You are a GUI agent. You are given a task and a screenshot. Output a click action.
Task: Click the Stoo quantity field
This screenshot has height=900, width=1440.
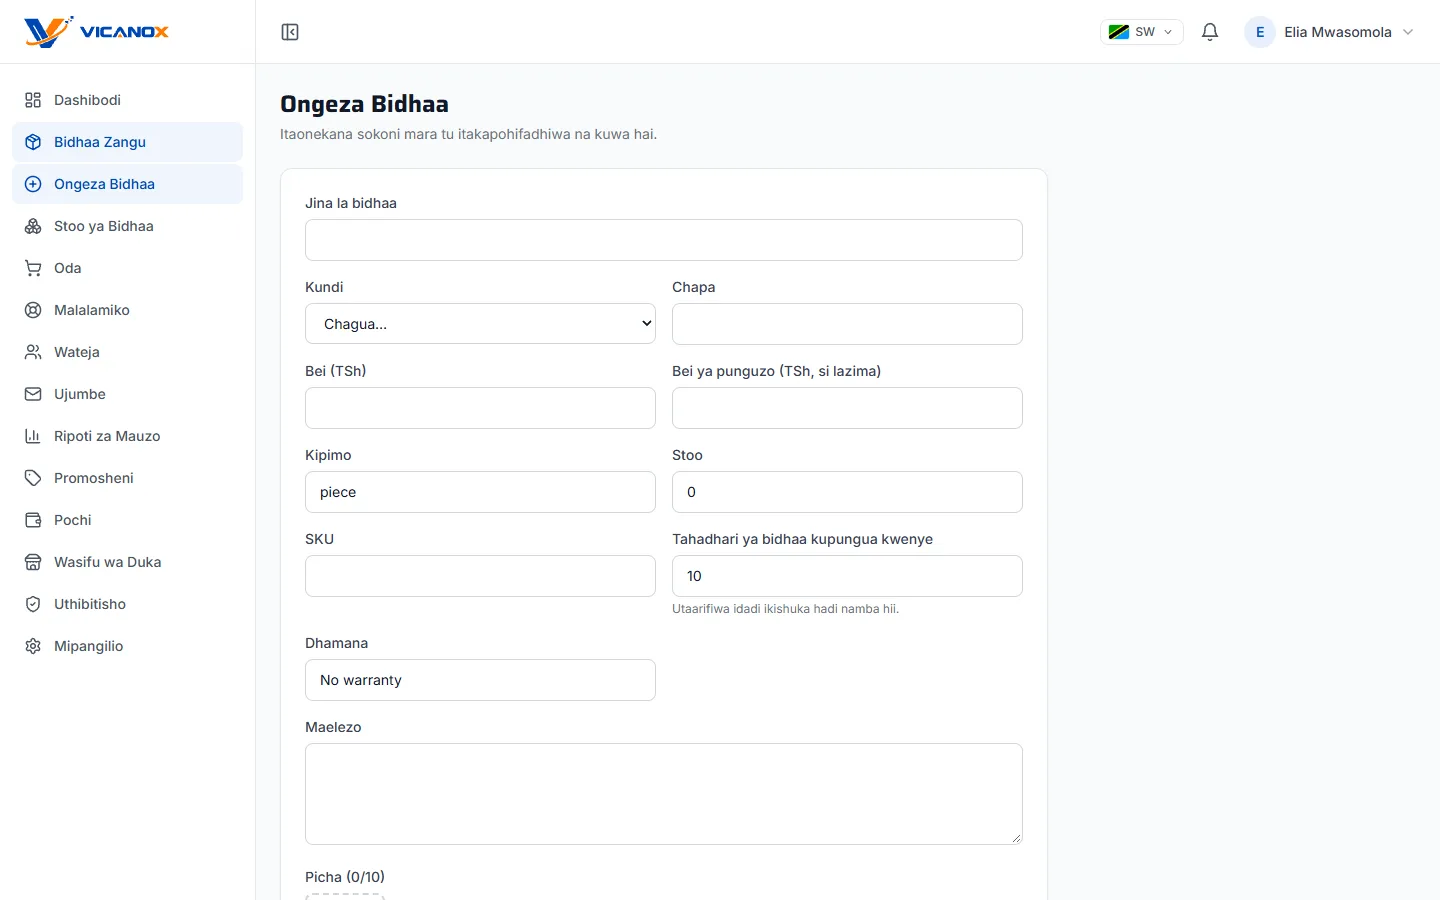(847, 492)
